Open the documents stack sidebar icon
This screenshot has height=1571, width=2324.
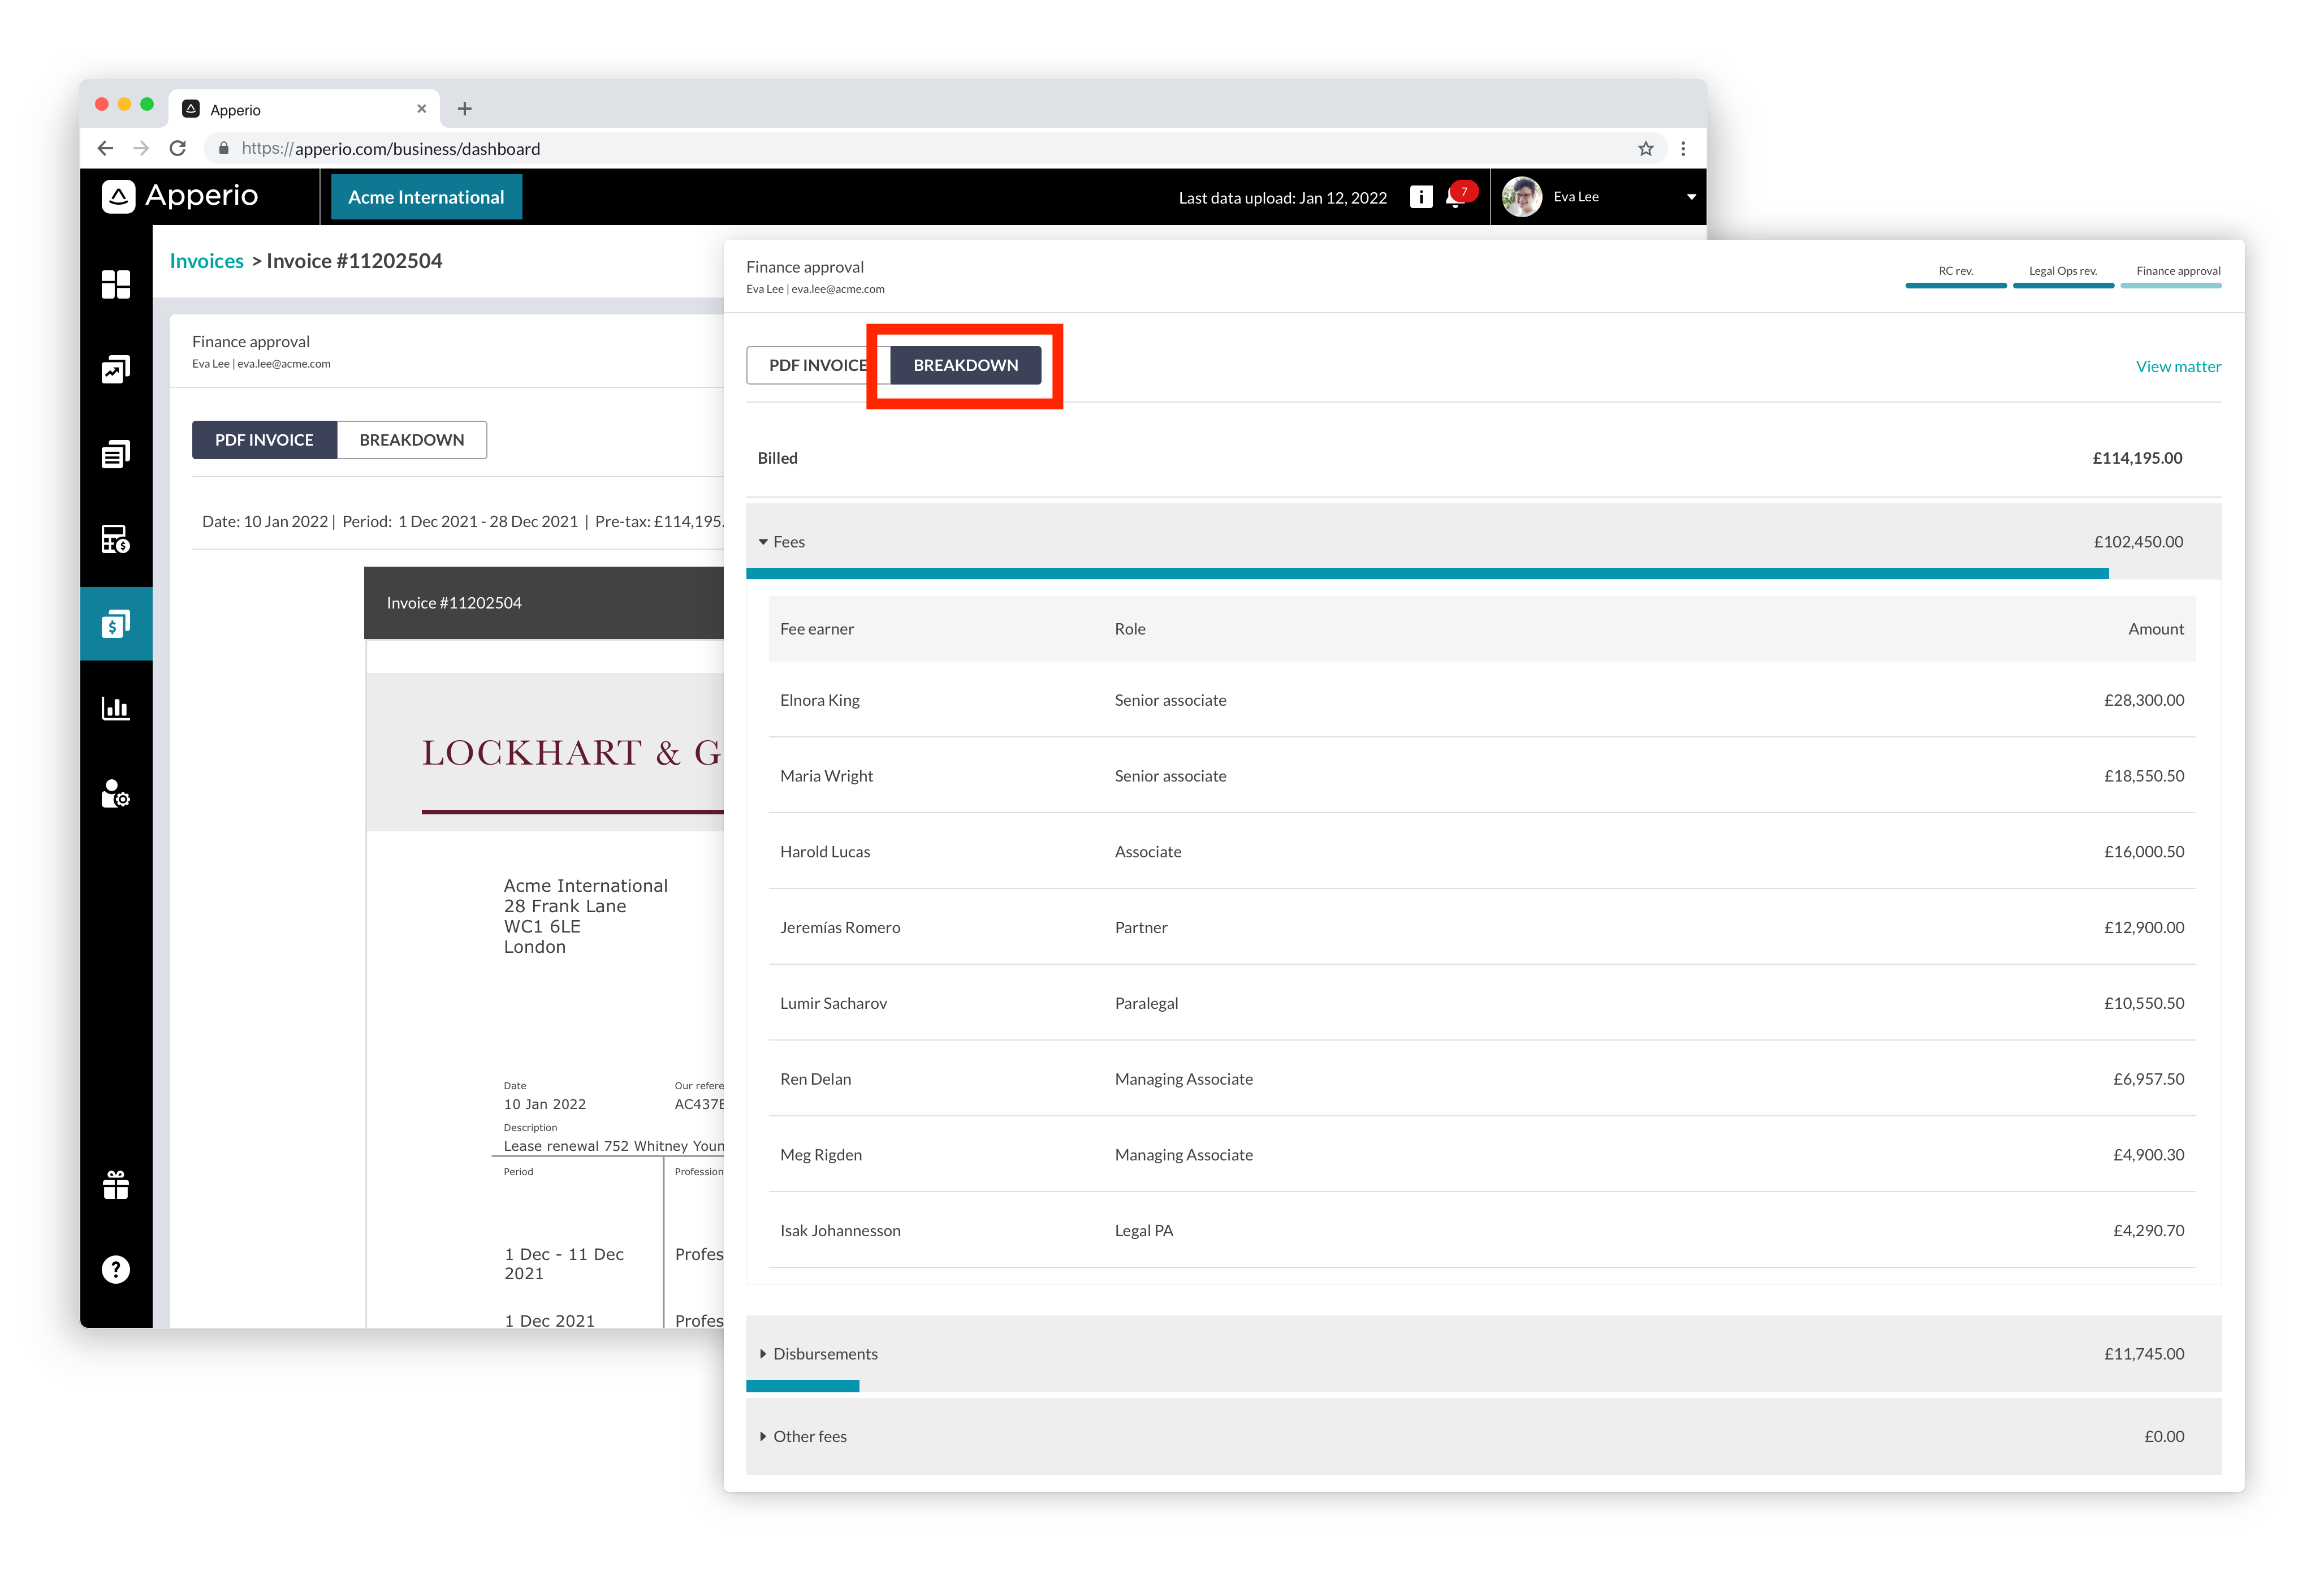pos(116,454)
